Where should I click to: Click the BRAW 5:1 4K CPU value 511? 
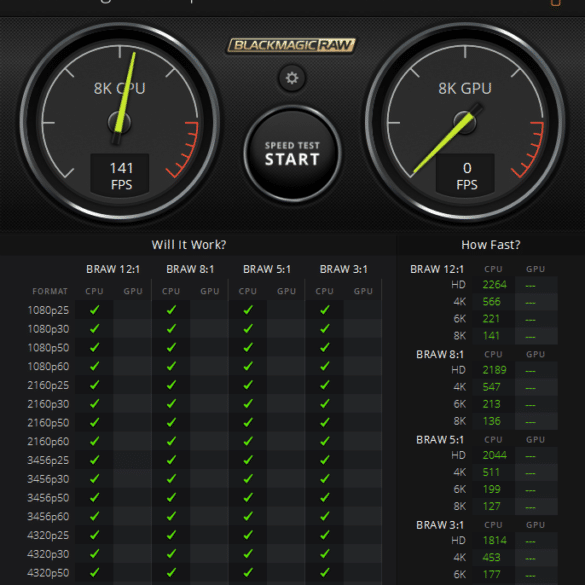(x=491, y=472)
